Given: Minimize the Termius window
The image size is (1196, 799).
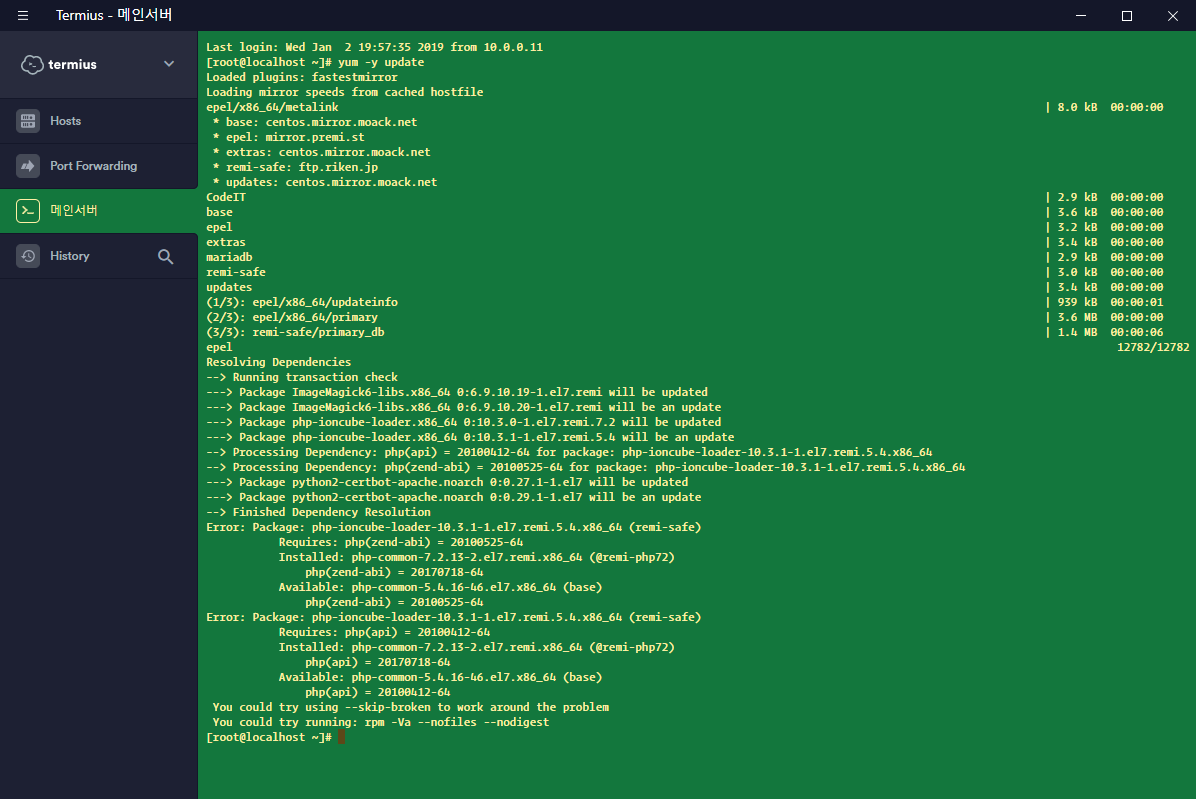Looking at the screenshot, I should pyautogui.click(x=1081, y=15).
